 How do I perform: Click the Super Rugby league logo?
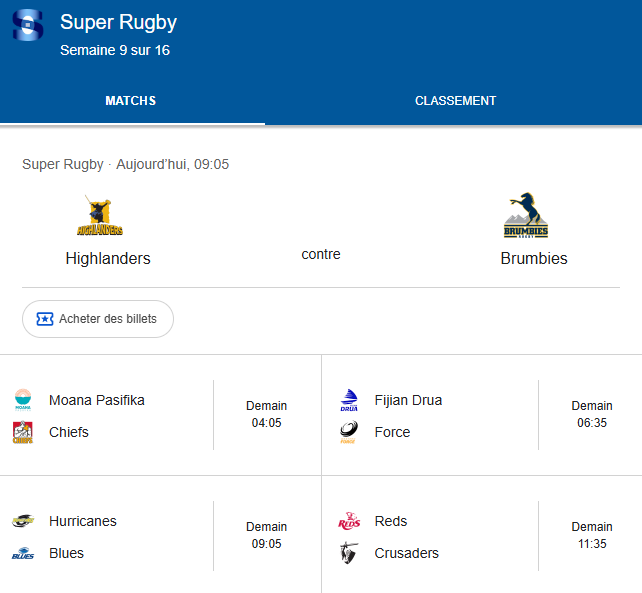[x=28, y=25]
